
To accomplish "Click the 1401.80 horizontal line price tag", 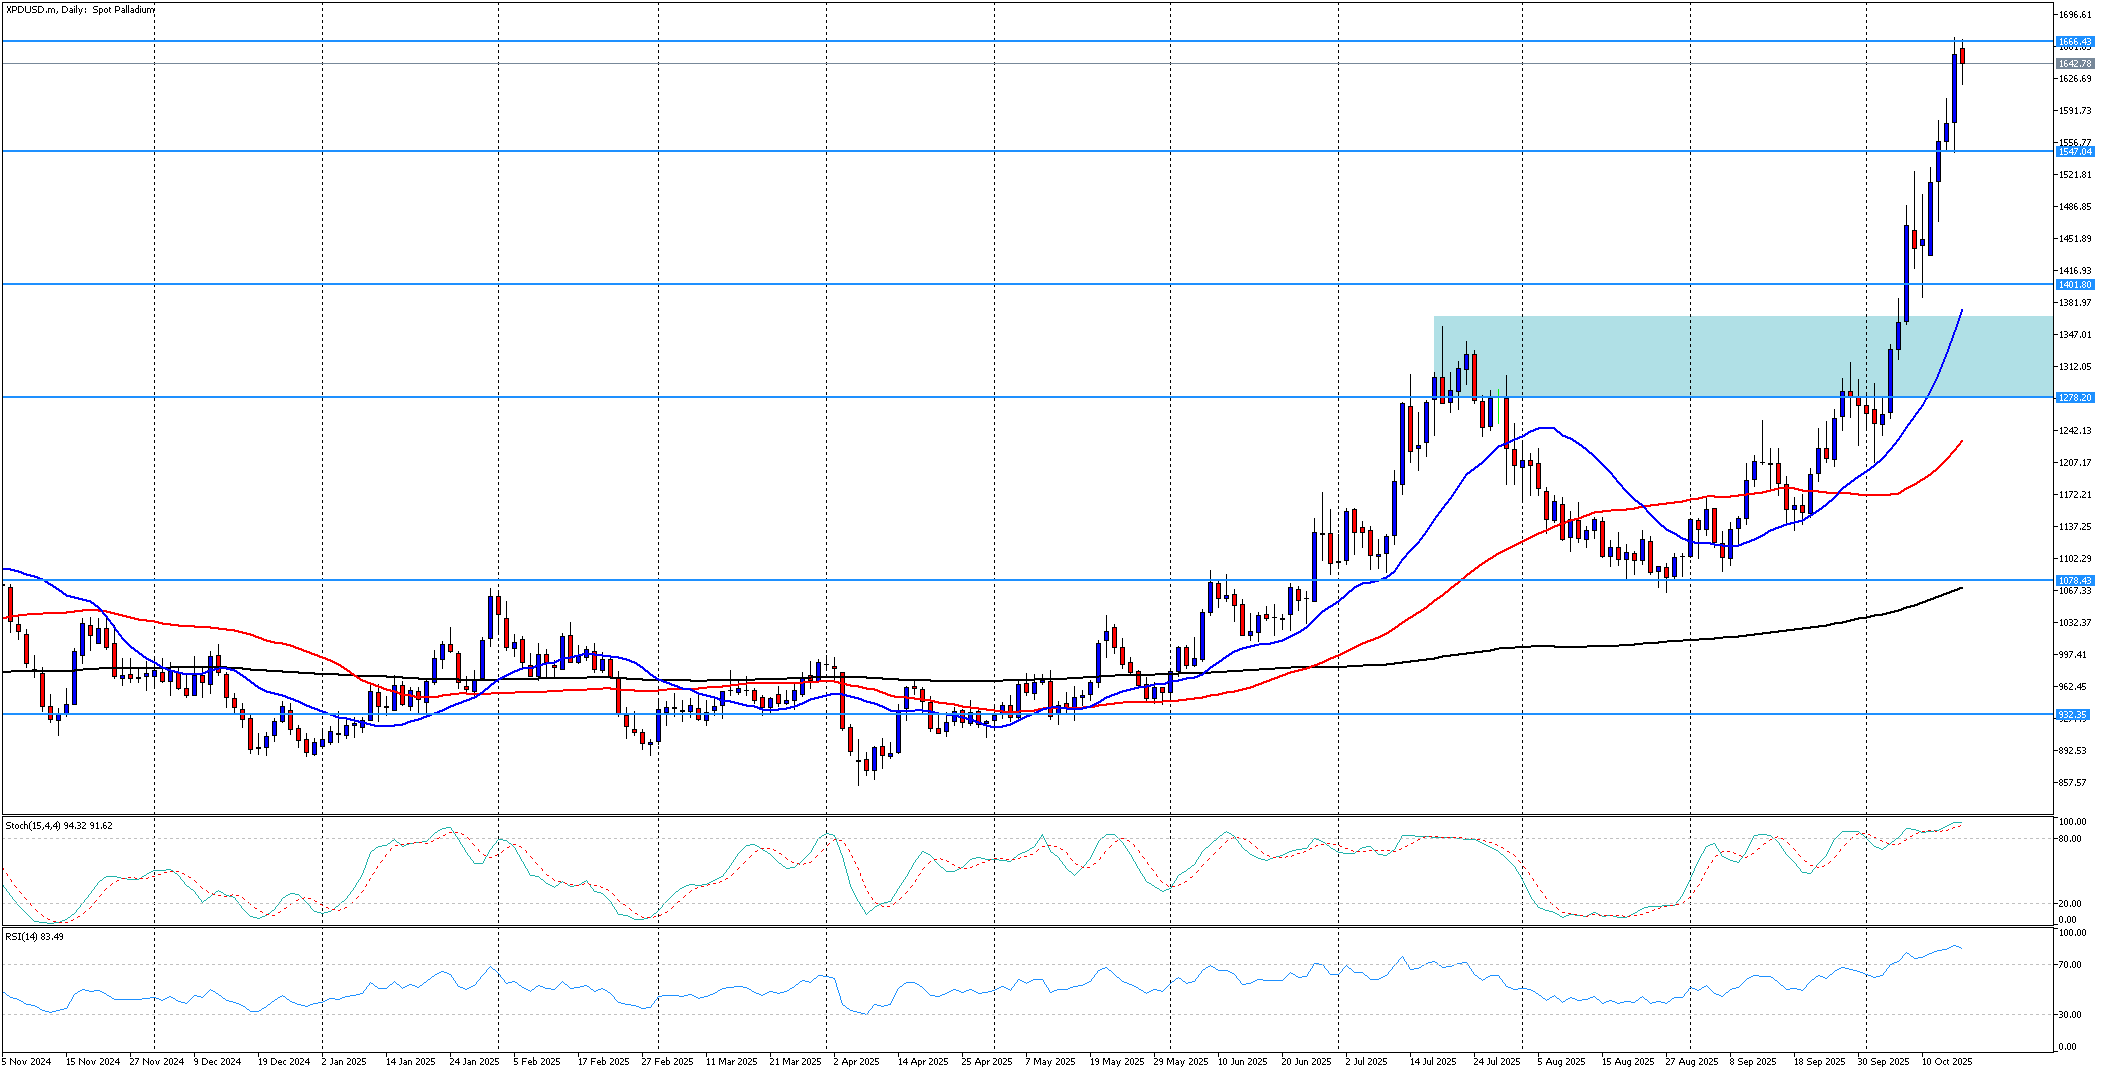I will point(2074,285).
